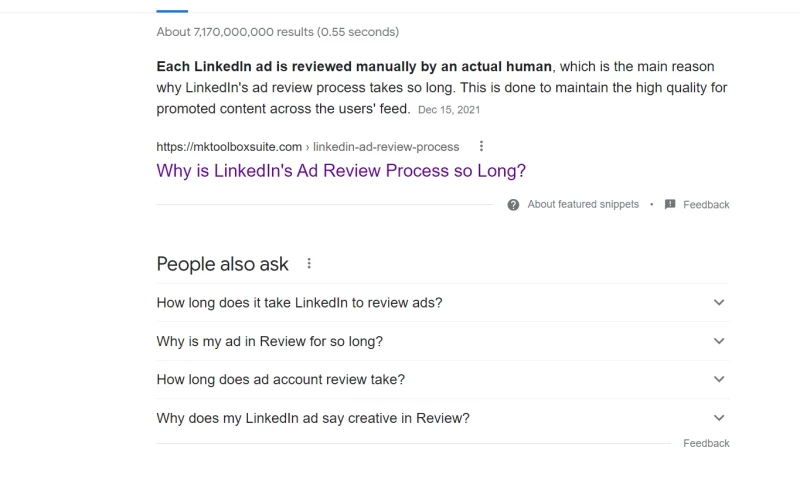
Task: Select question 'Why does my LinkedIn ad say creative in Review?'
Action: click(312, 418)
